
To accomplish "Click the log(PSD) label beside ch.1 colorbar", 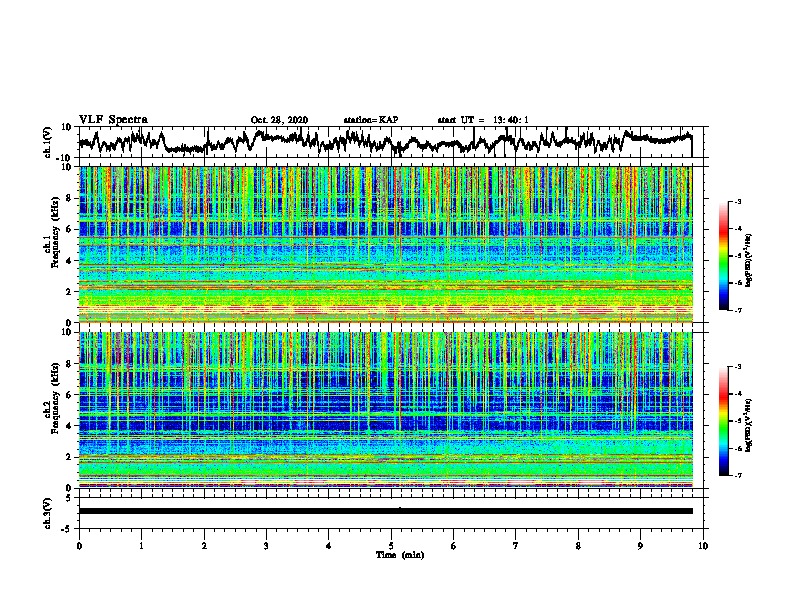I will 749,261.
